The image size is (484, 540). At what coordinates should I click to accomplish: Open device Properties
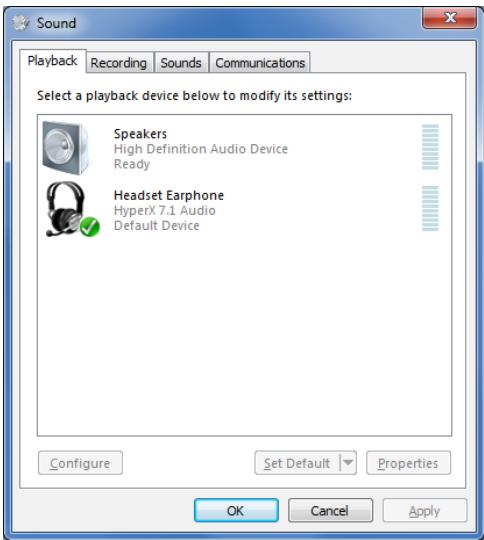pos(408,463)
